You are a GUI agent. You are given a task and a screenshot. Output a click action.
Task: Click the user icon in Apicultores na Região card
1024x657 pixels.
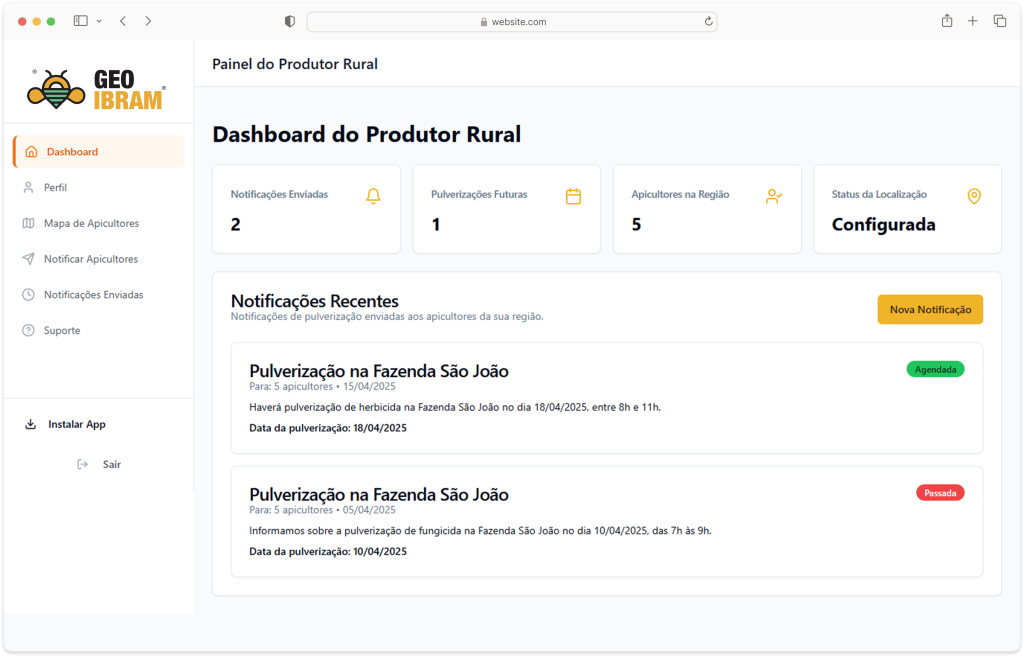(773, 196)
